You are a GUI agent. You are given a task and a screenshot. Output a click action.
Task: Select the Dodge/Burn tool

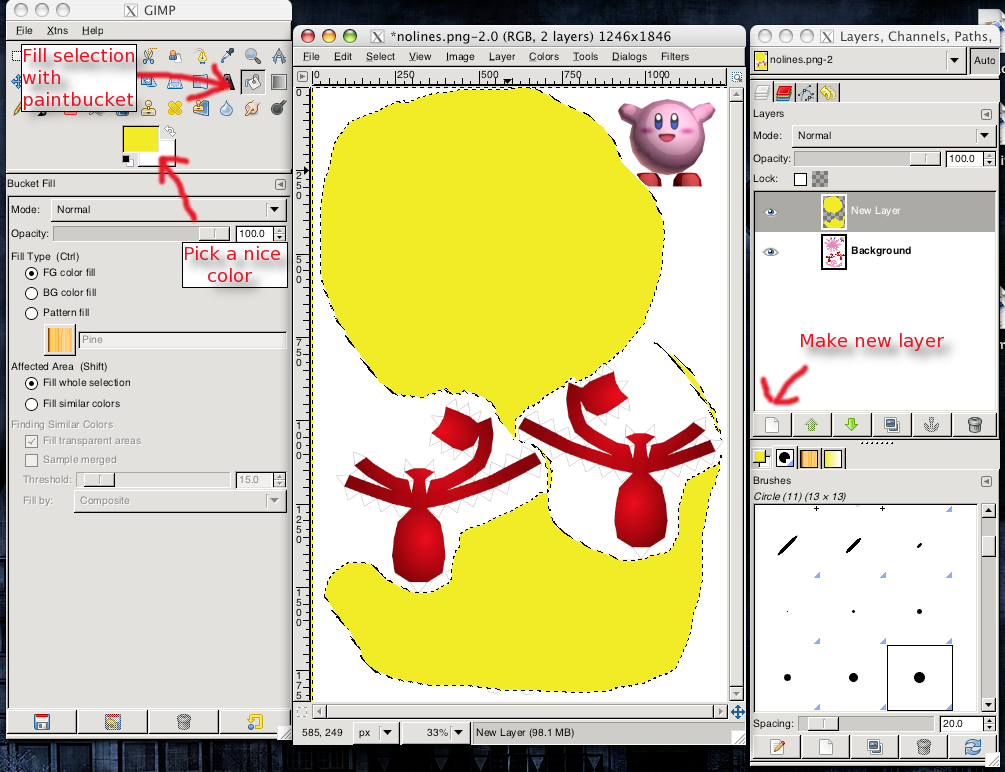click(x=278, y=108)
